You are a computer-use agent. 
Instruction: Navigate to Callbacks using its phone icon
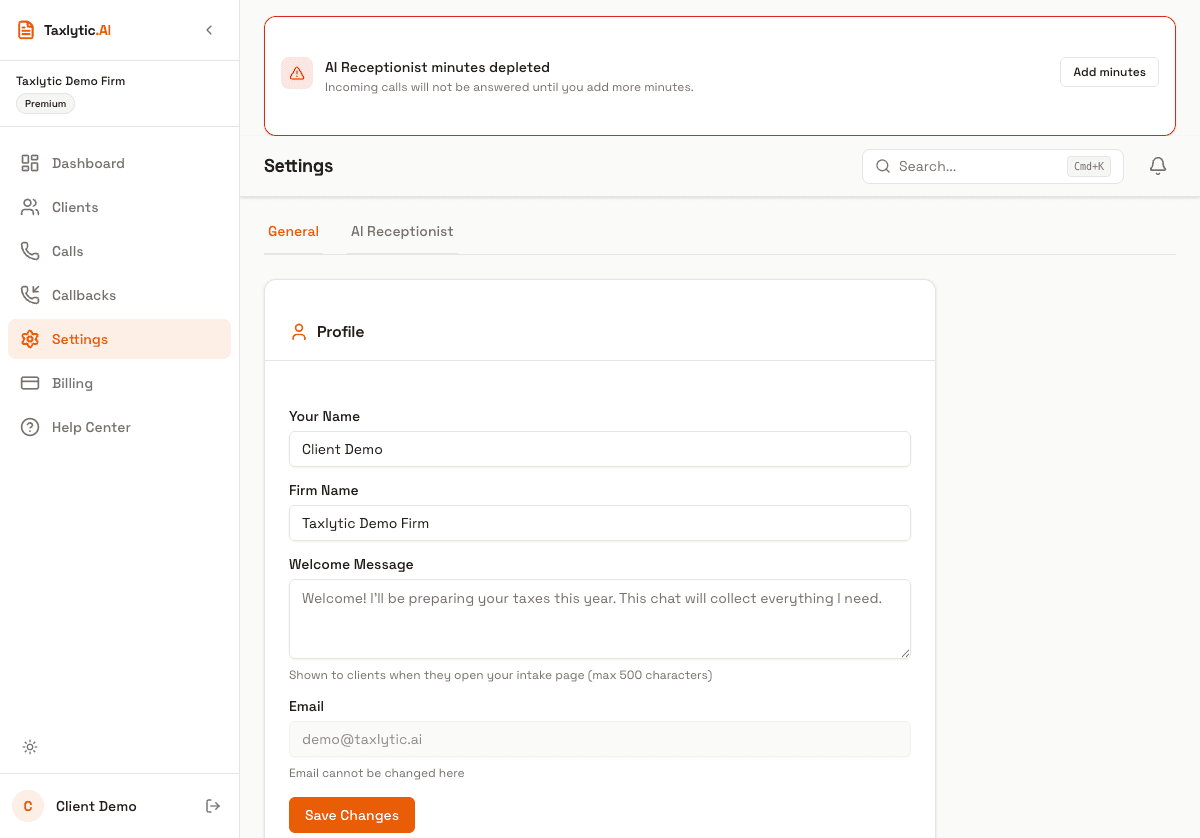click(x=30, y=295)
